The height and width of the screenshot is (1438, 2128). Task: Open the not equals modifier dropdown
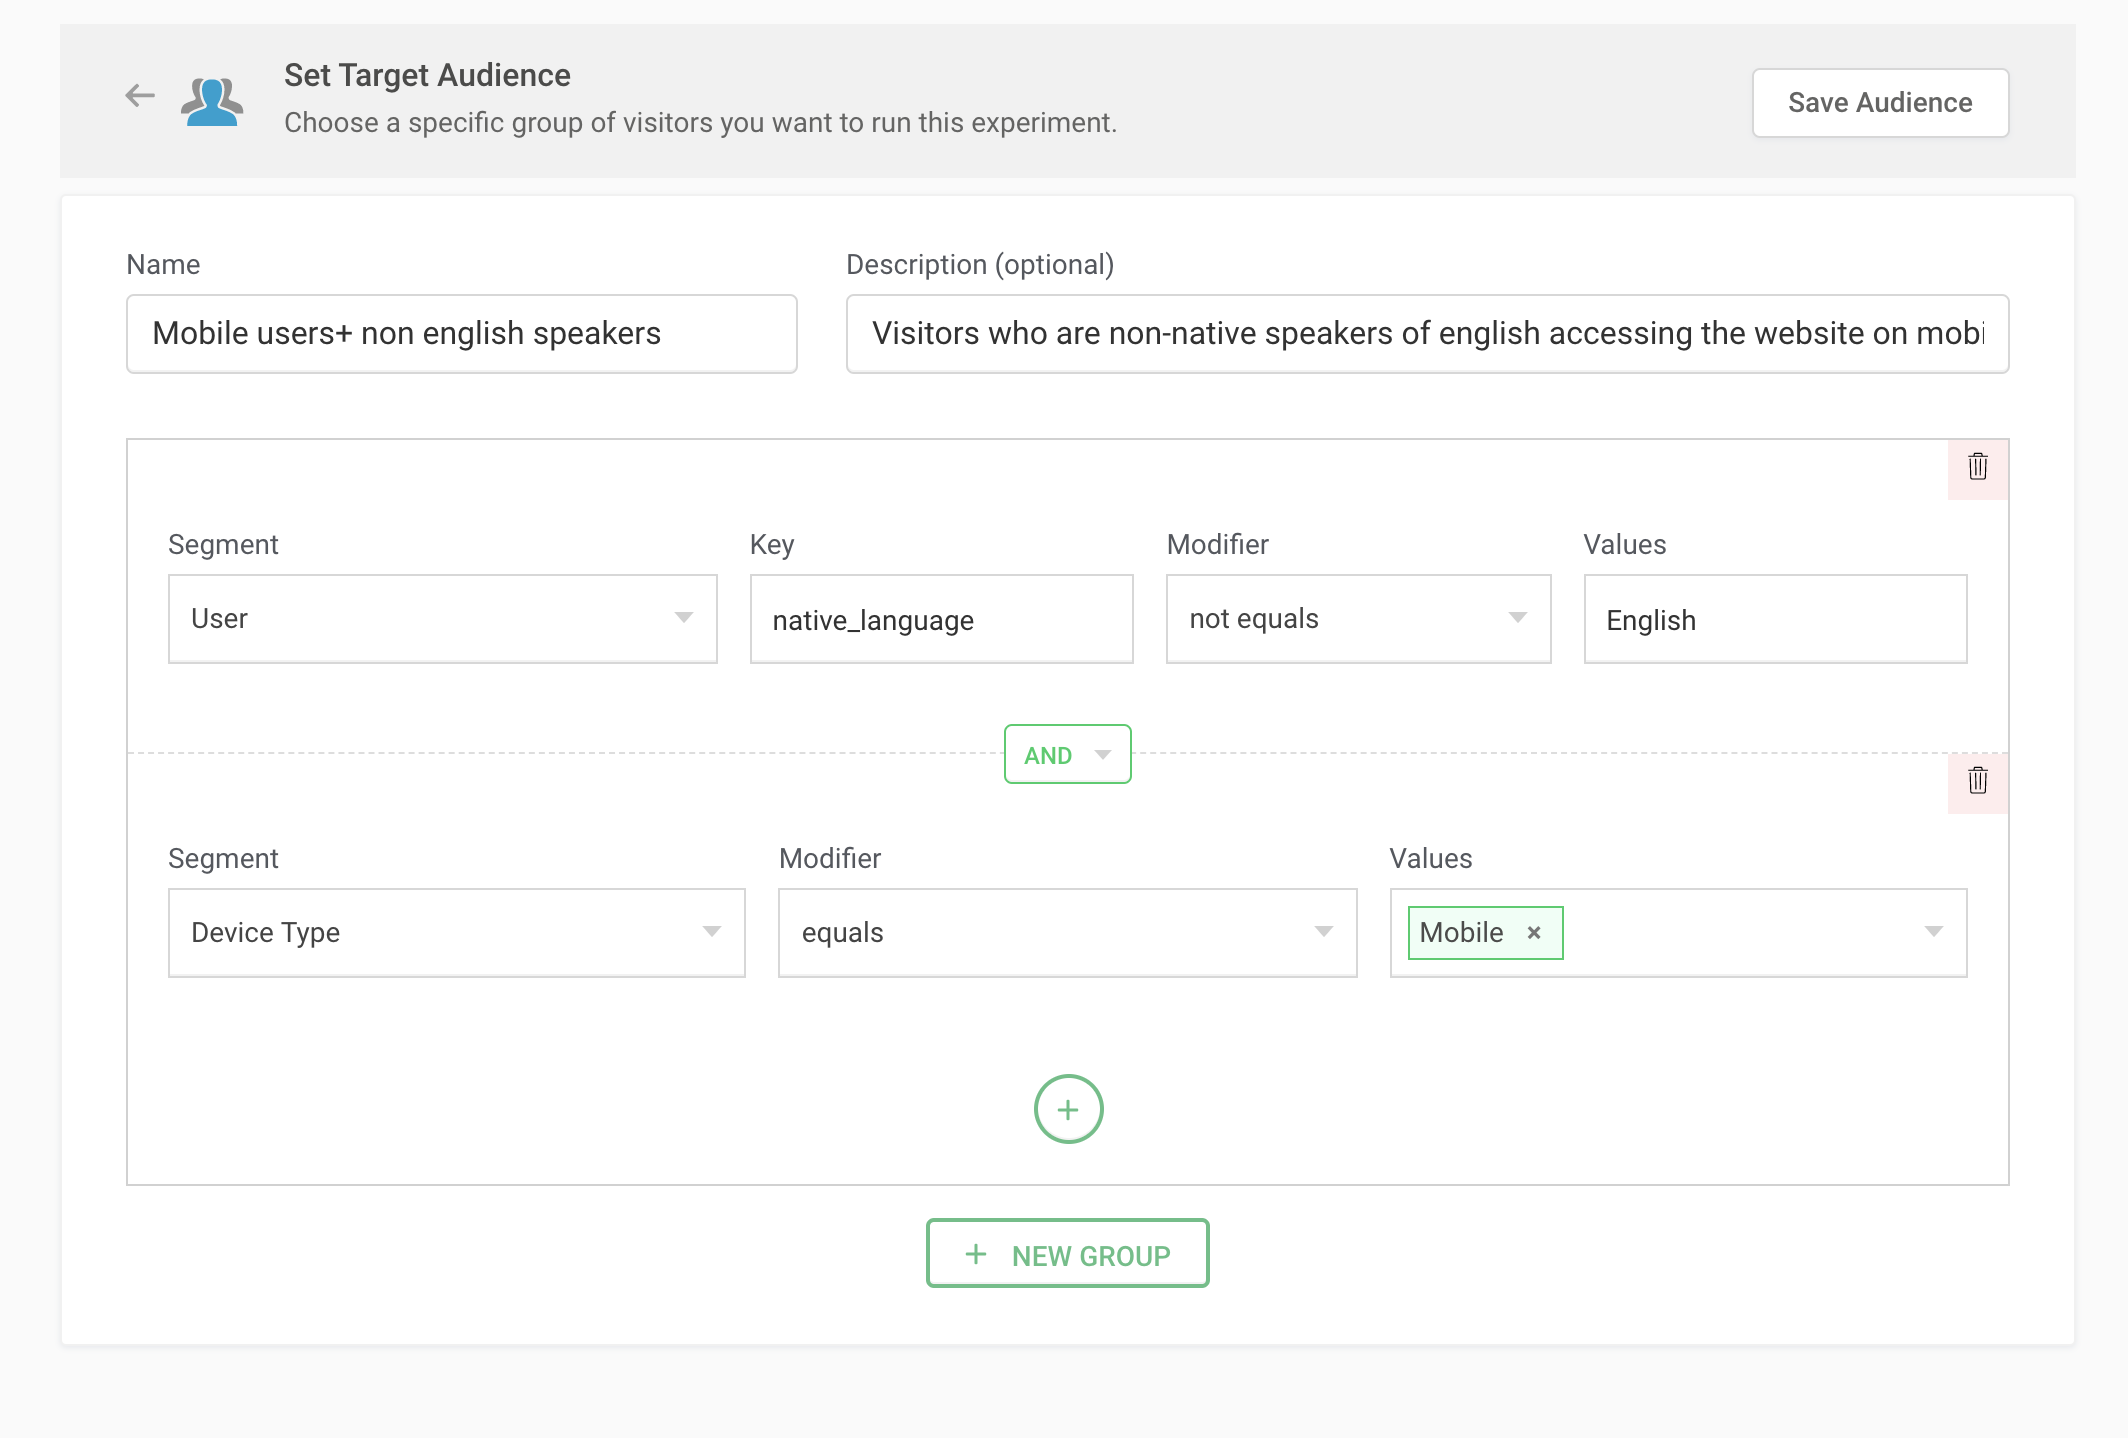[x=1358, y=619]
